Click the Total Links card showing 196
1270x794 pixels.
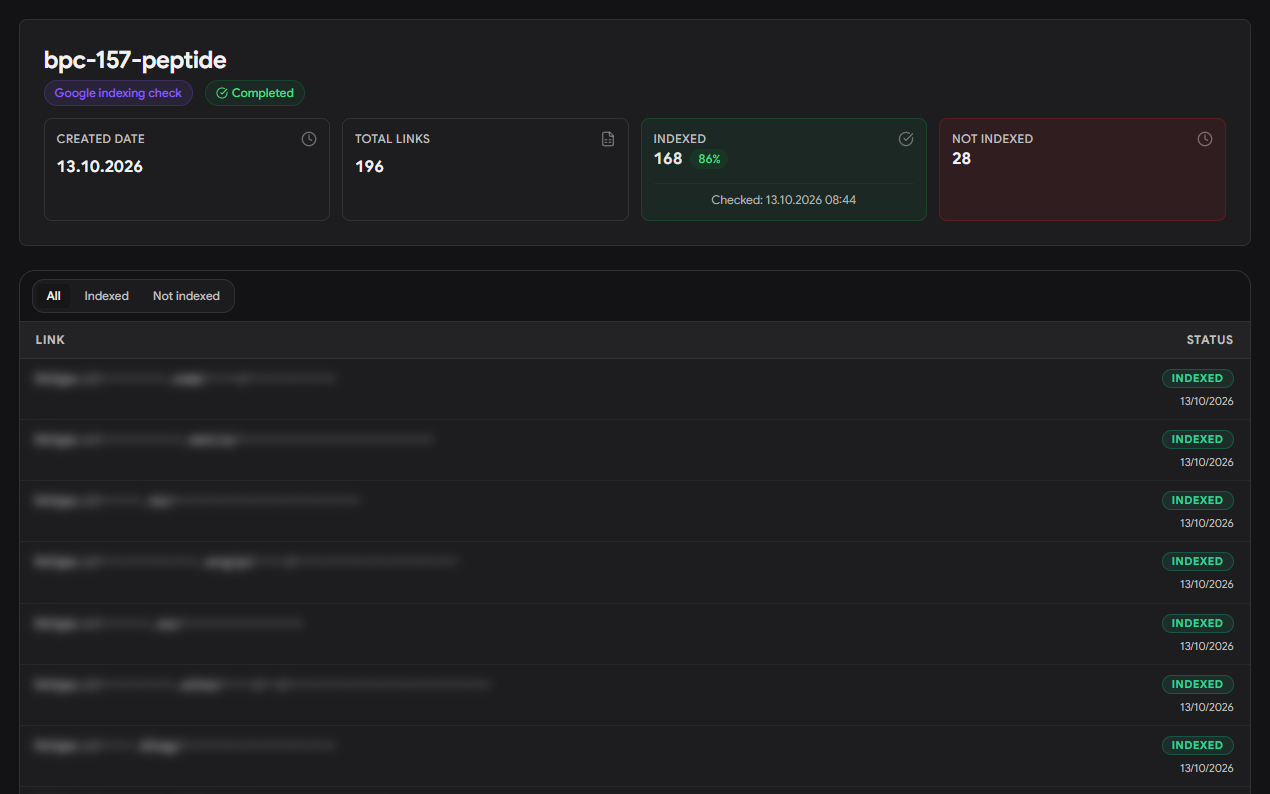pyautogui.click(x=485, y=169)
